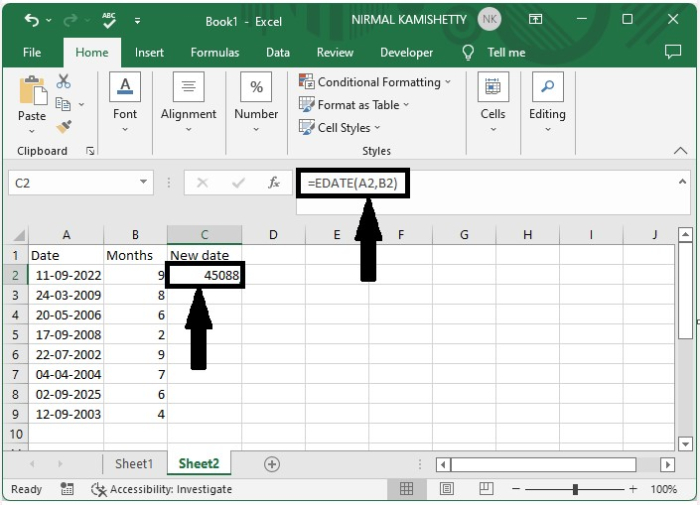This screenshot has height=505, width=700.
Task: Click into the formula bar text
Action: pos(353,183)
